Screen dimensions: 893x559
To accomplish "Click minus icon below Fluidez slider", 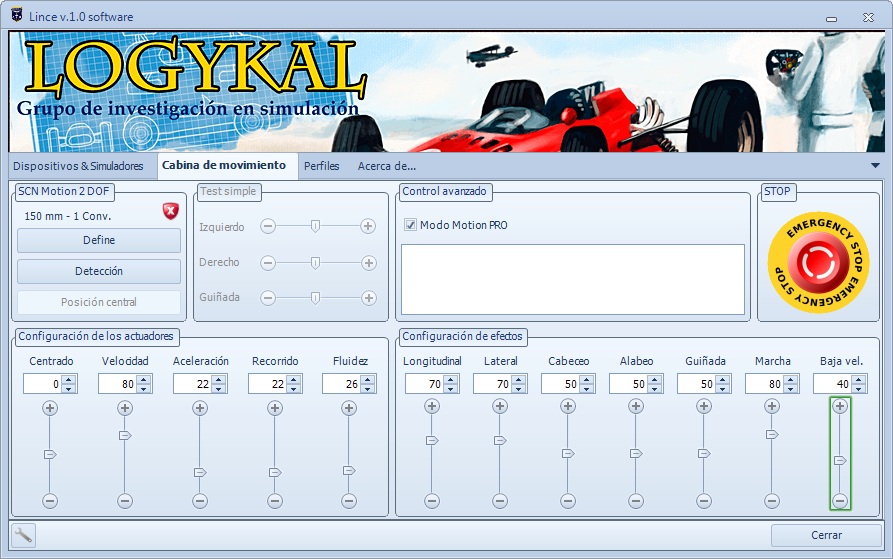I will coord(349,501).
